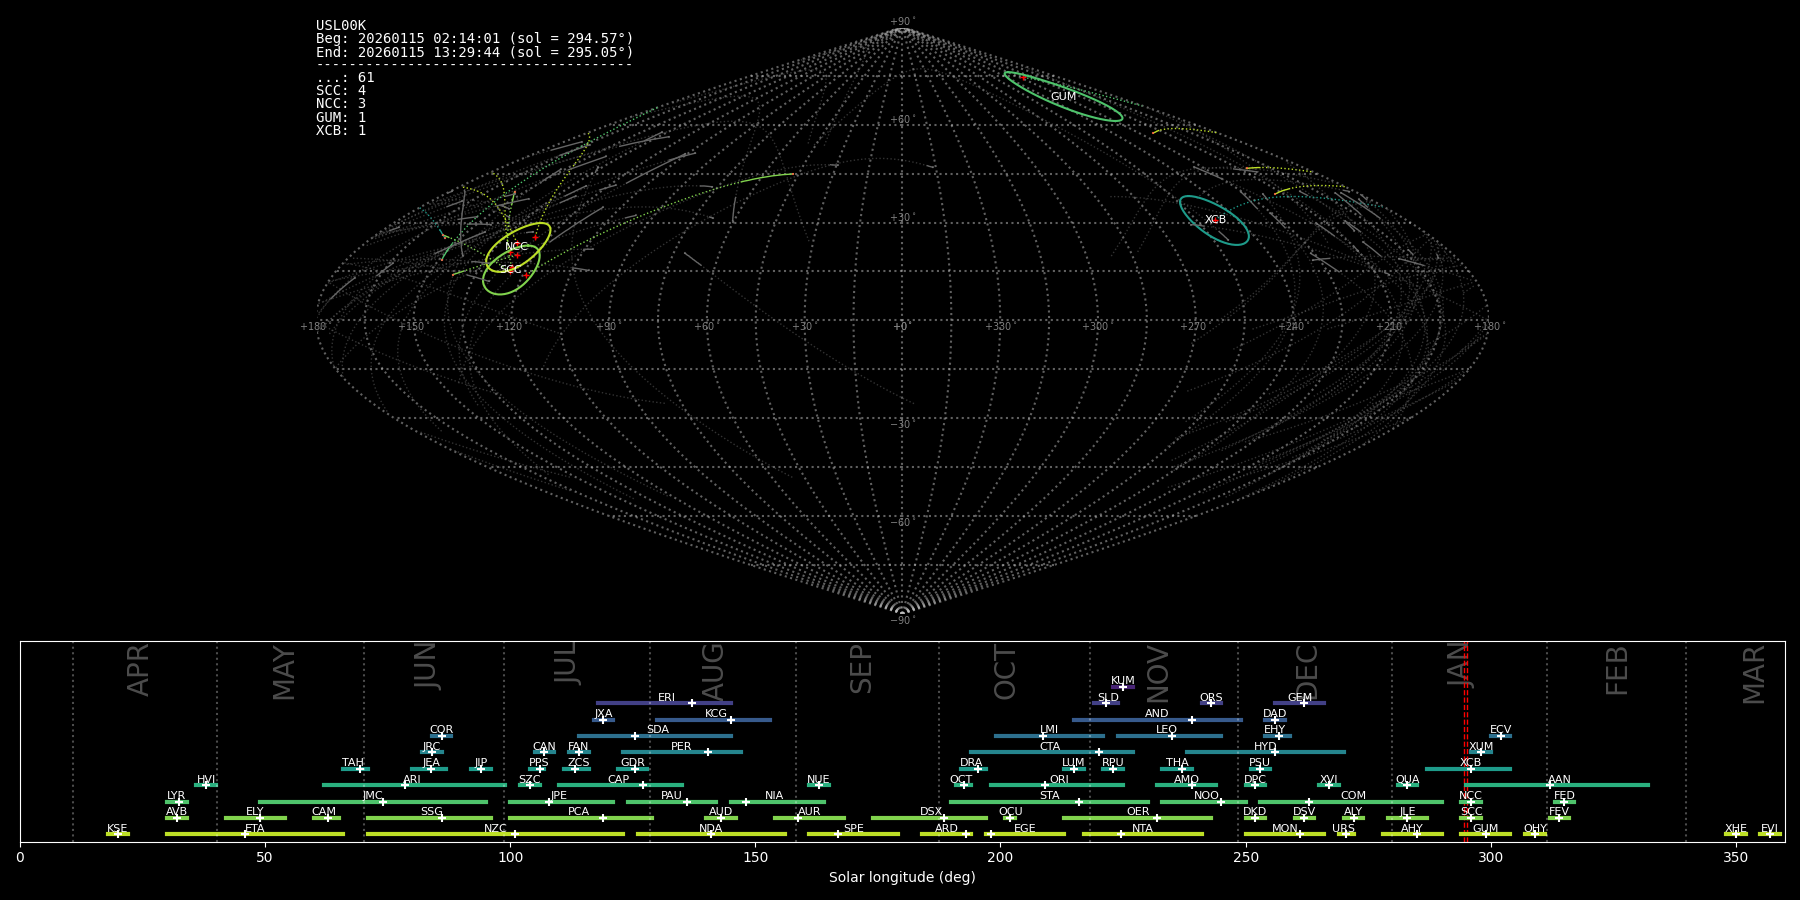Click the '...: 61' sporadic count line
The height and width of the screenshot is (900, 1800).
tap(345, 78)
